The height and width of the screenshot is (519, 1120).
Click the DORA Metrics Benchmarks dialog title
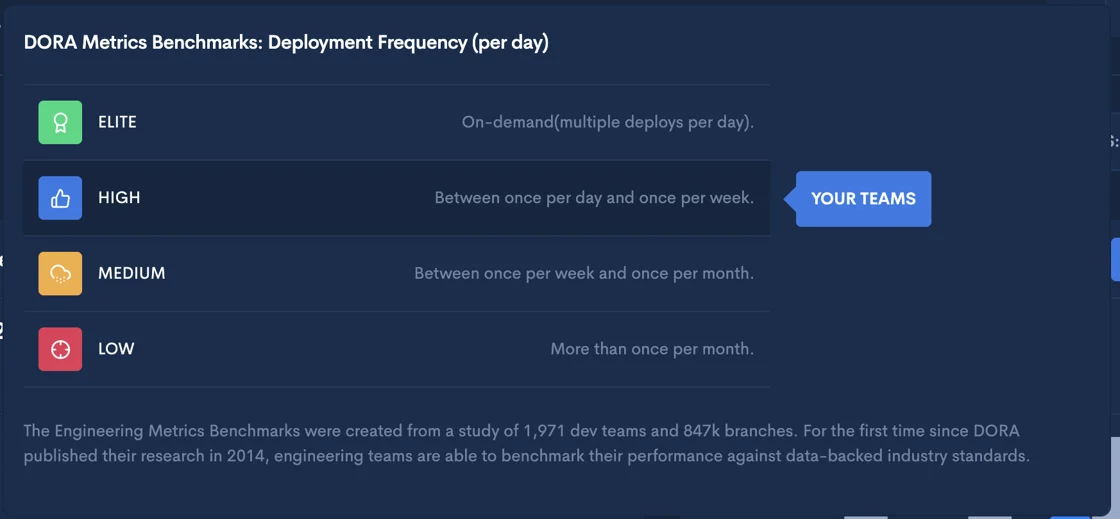tap(286, 43)
